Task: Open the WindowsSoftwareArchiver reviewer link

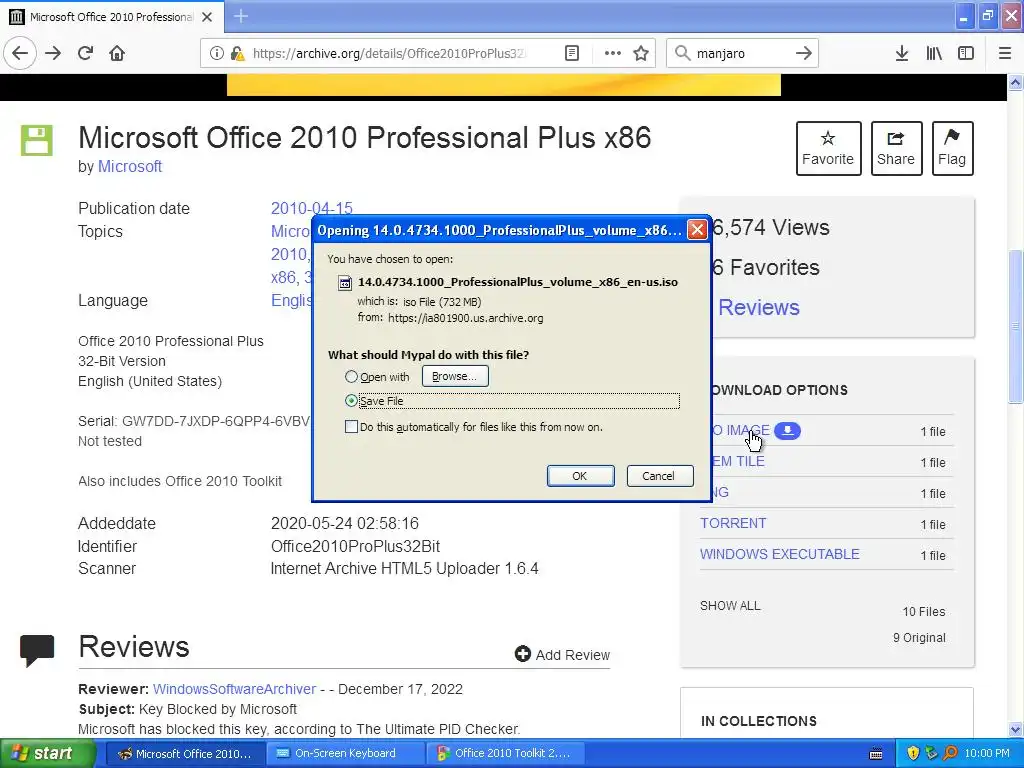Action: point(234,689)
